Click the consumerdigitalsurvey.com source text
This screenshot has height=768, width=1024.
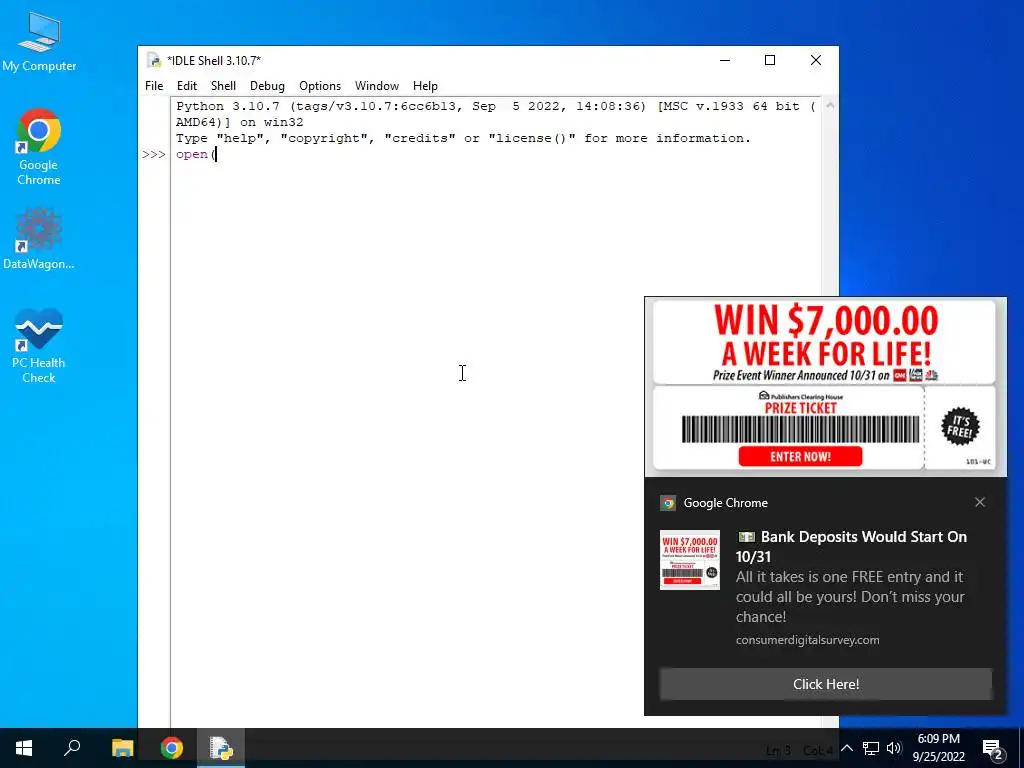(x=807, y=640)
